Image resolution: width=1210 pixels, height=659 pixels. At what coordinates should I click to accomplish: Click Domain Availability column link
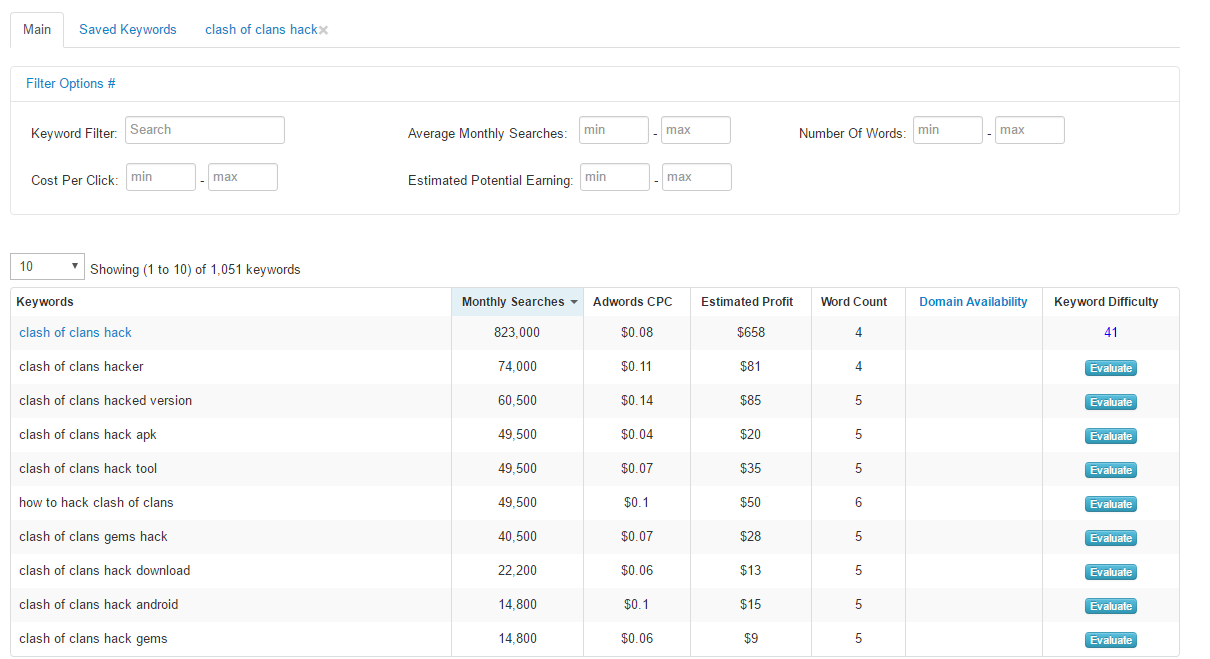click(973, 302)
